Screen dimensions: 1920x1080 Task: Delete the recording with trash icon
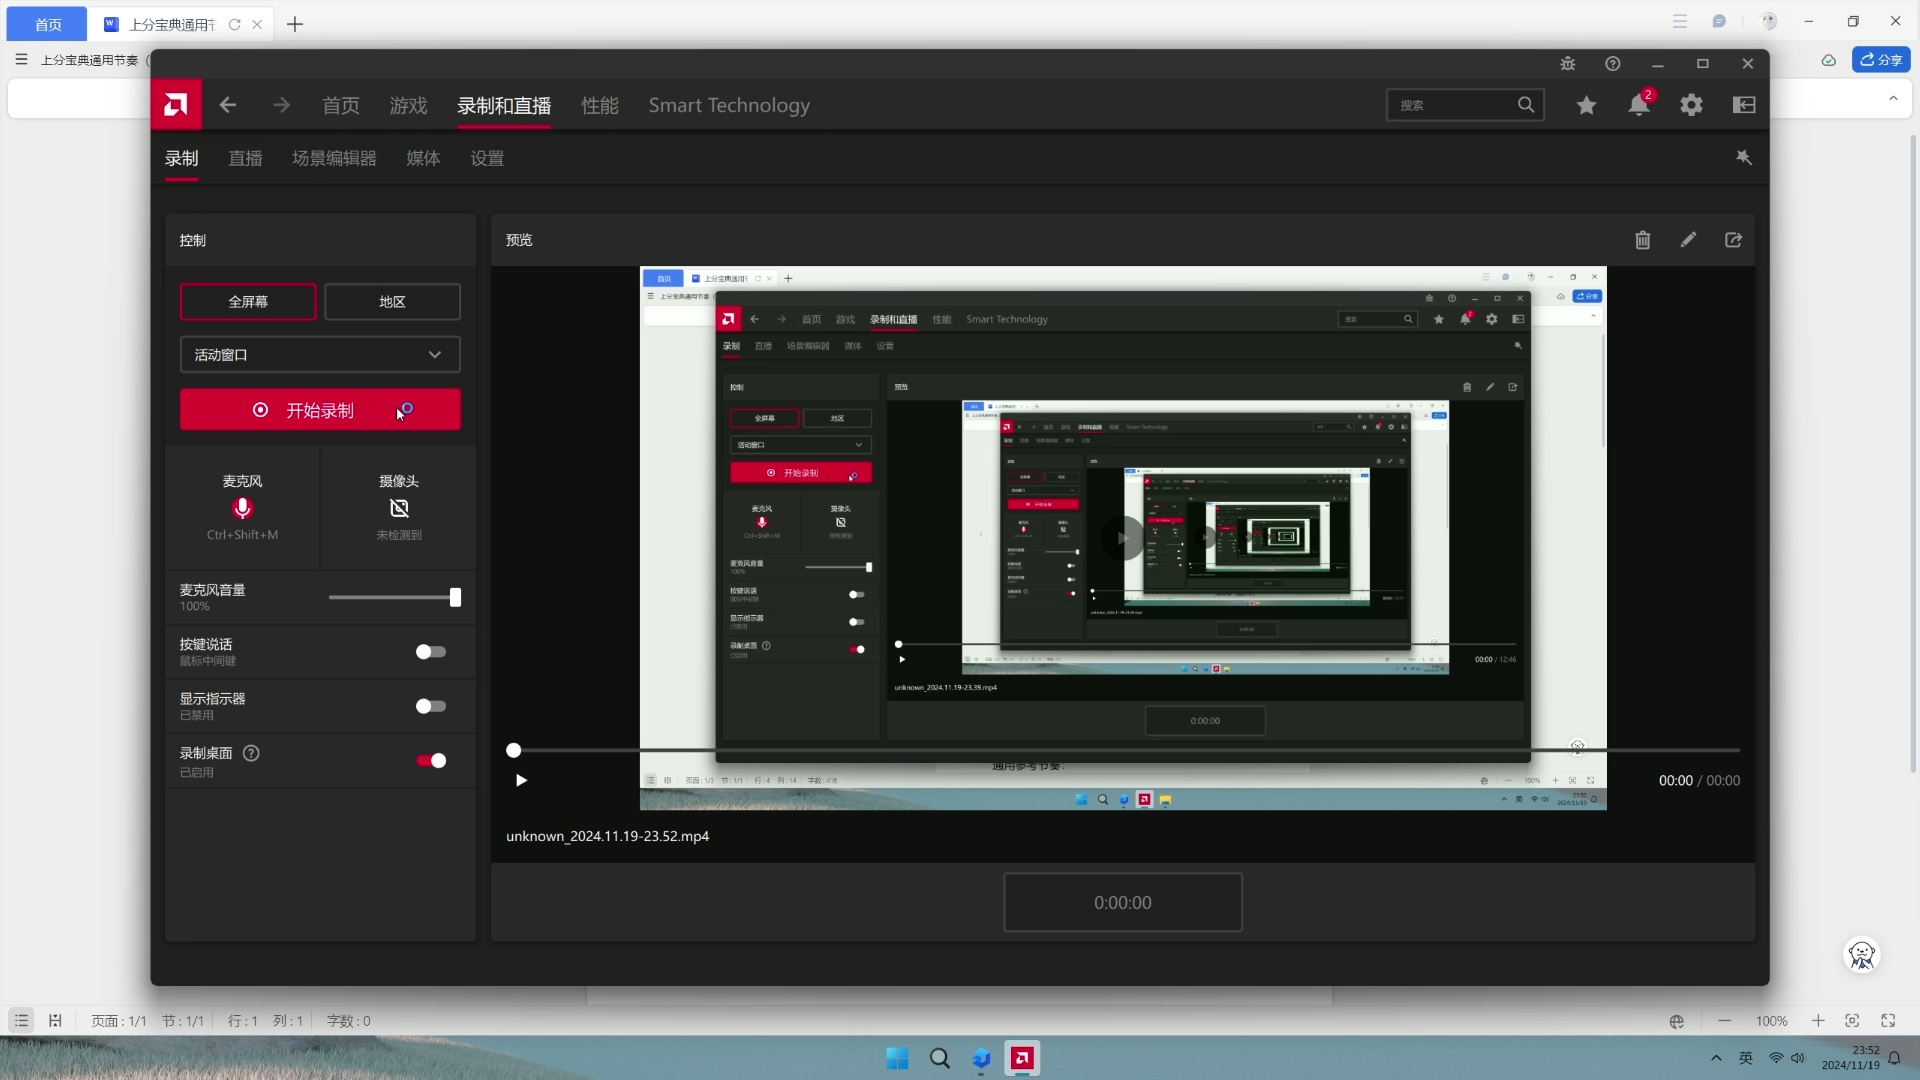[x=1642, y=240]
